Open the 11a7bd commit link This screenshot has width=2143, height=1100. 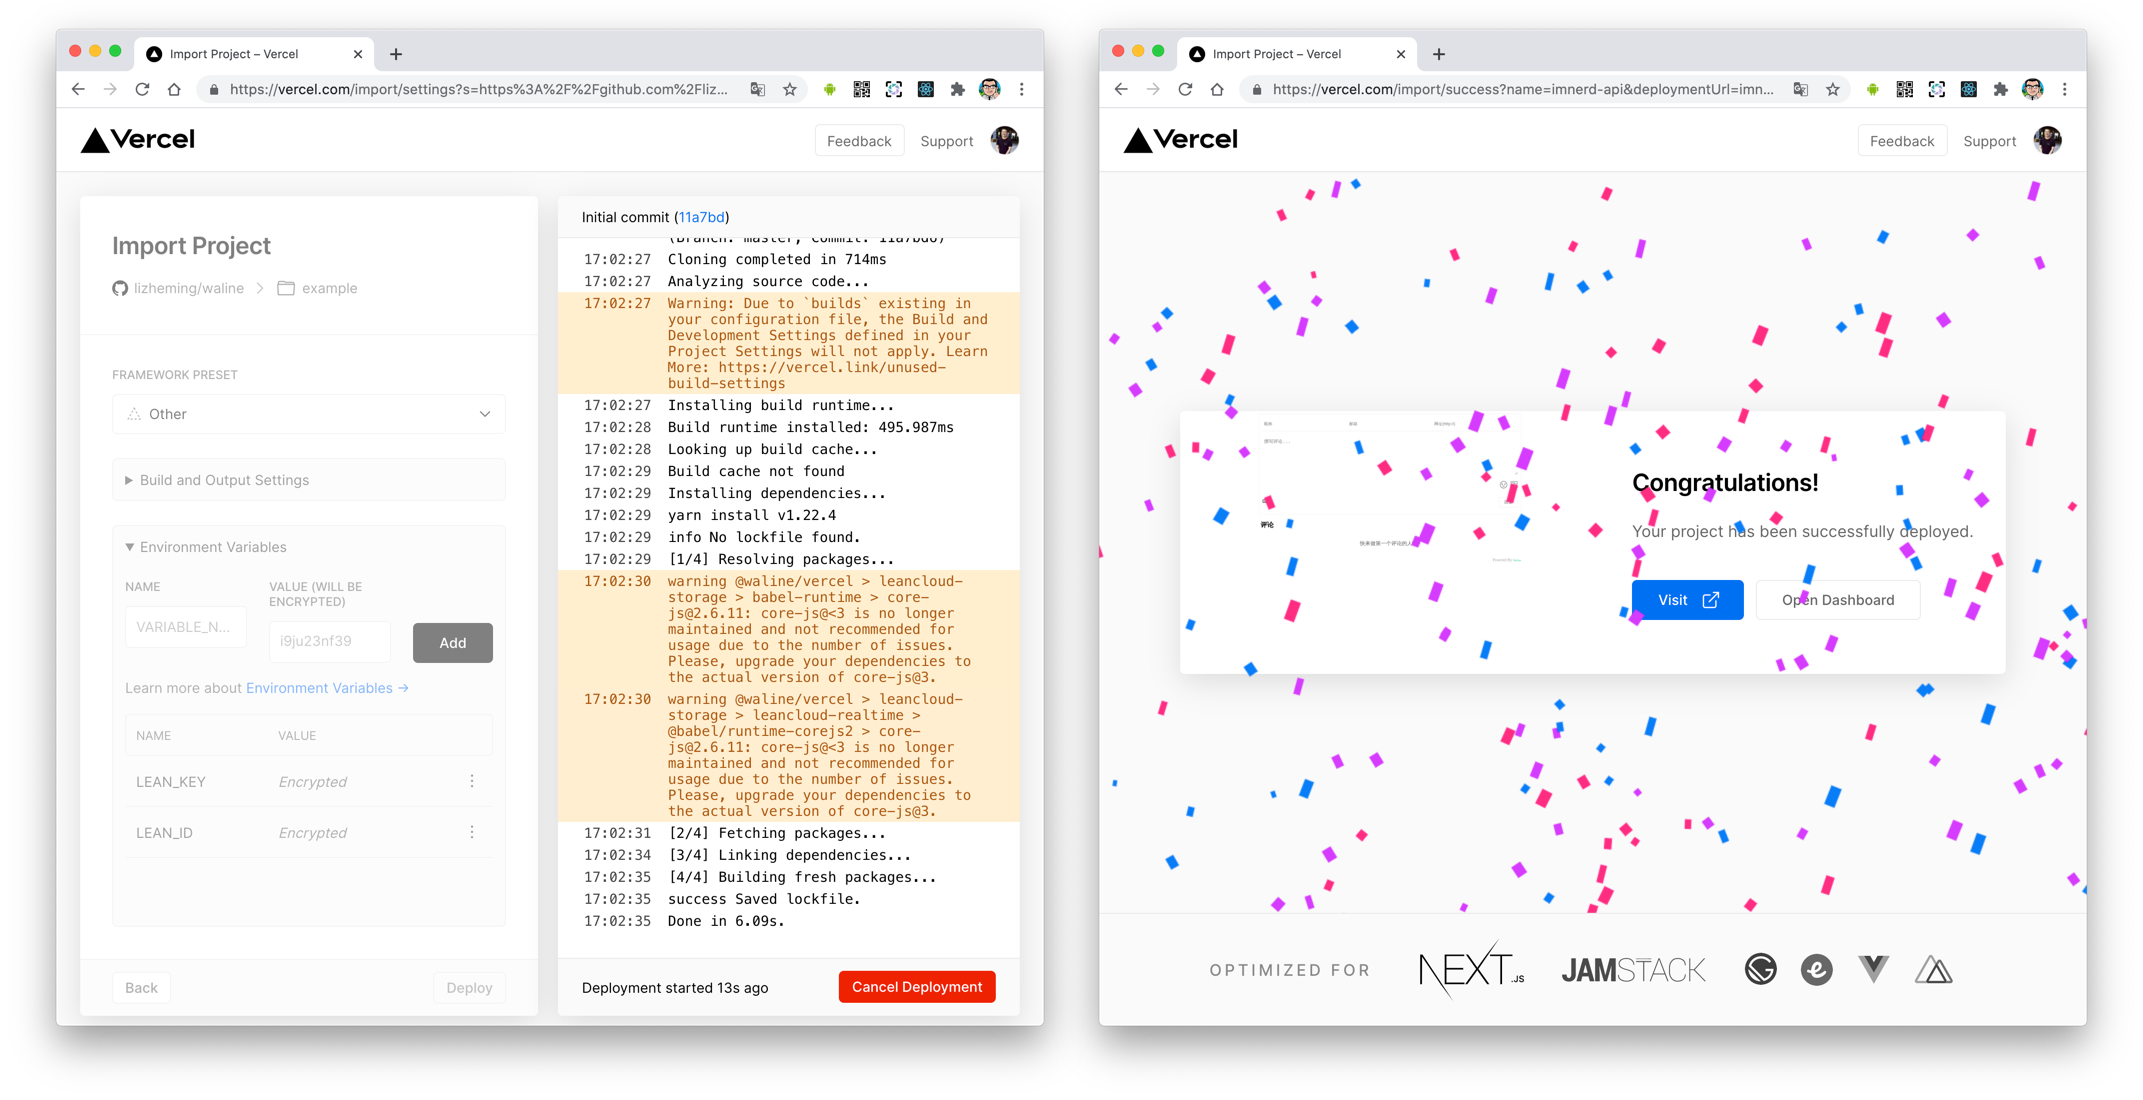click(701, 217)
